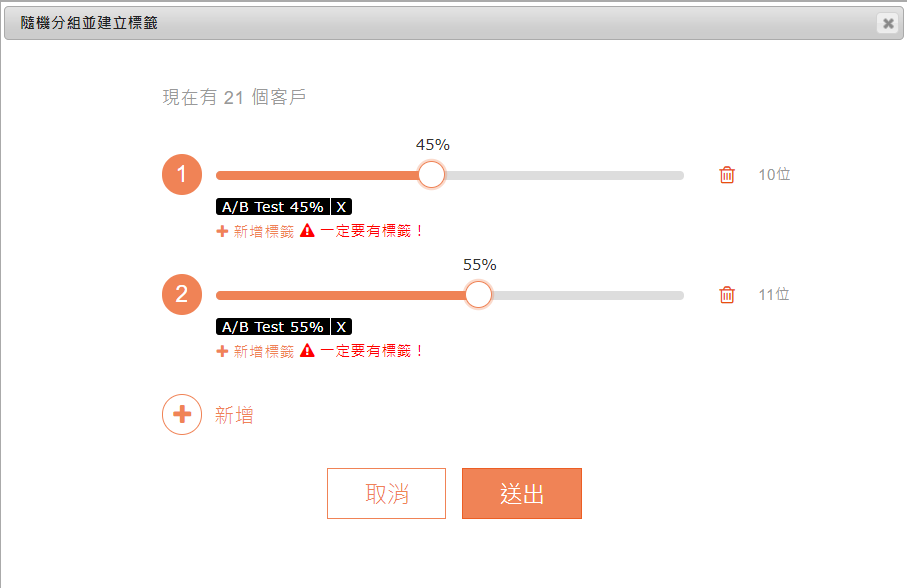The image size is (907, 588).
Task: Click the group 2 number badge
Action: [182, 295]
